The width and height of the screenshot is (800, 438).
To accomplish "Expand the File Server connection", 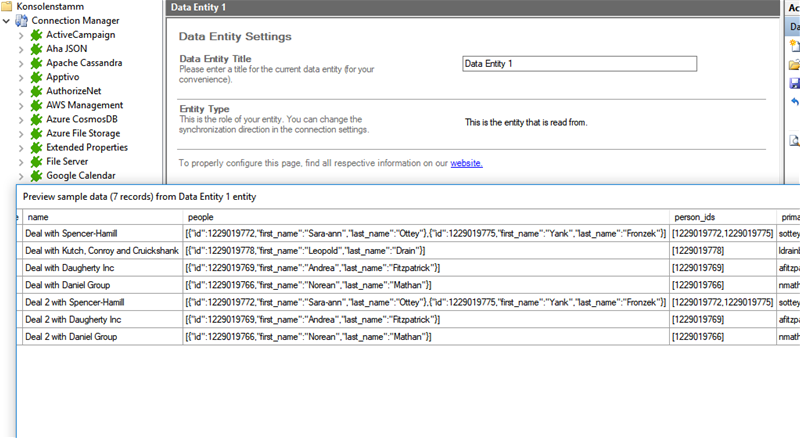I will click(x=22, y=161).
